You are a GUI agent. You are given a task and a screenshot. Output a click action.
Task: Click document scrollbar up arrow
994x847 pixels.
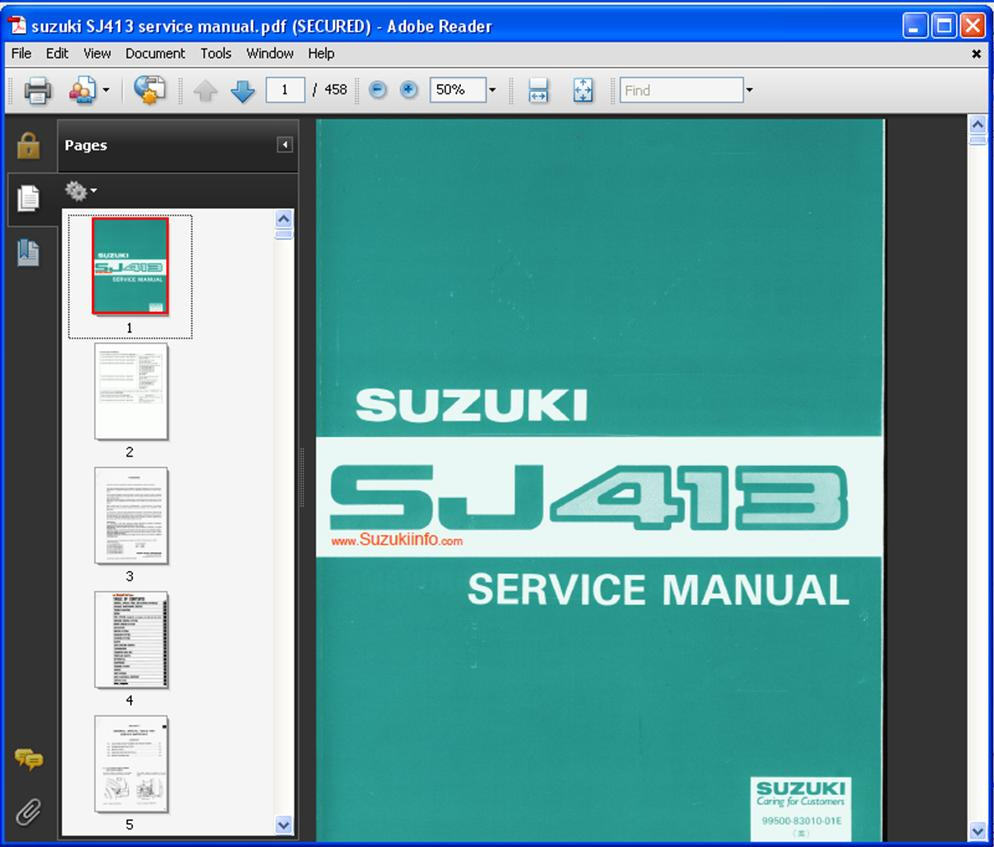coord(978,124)
